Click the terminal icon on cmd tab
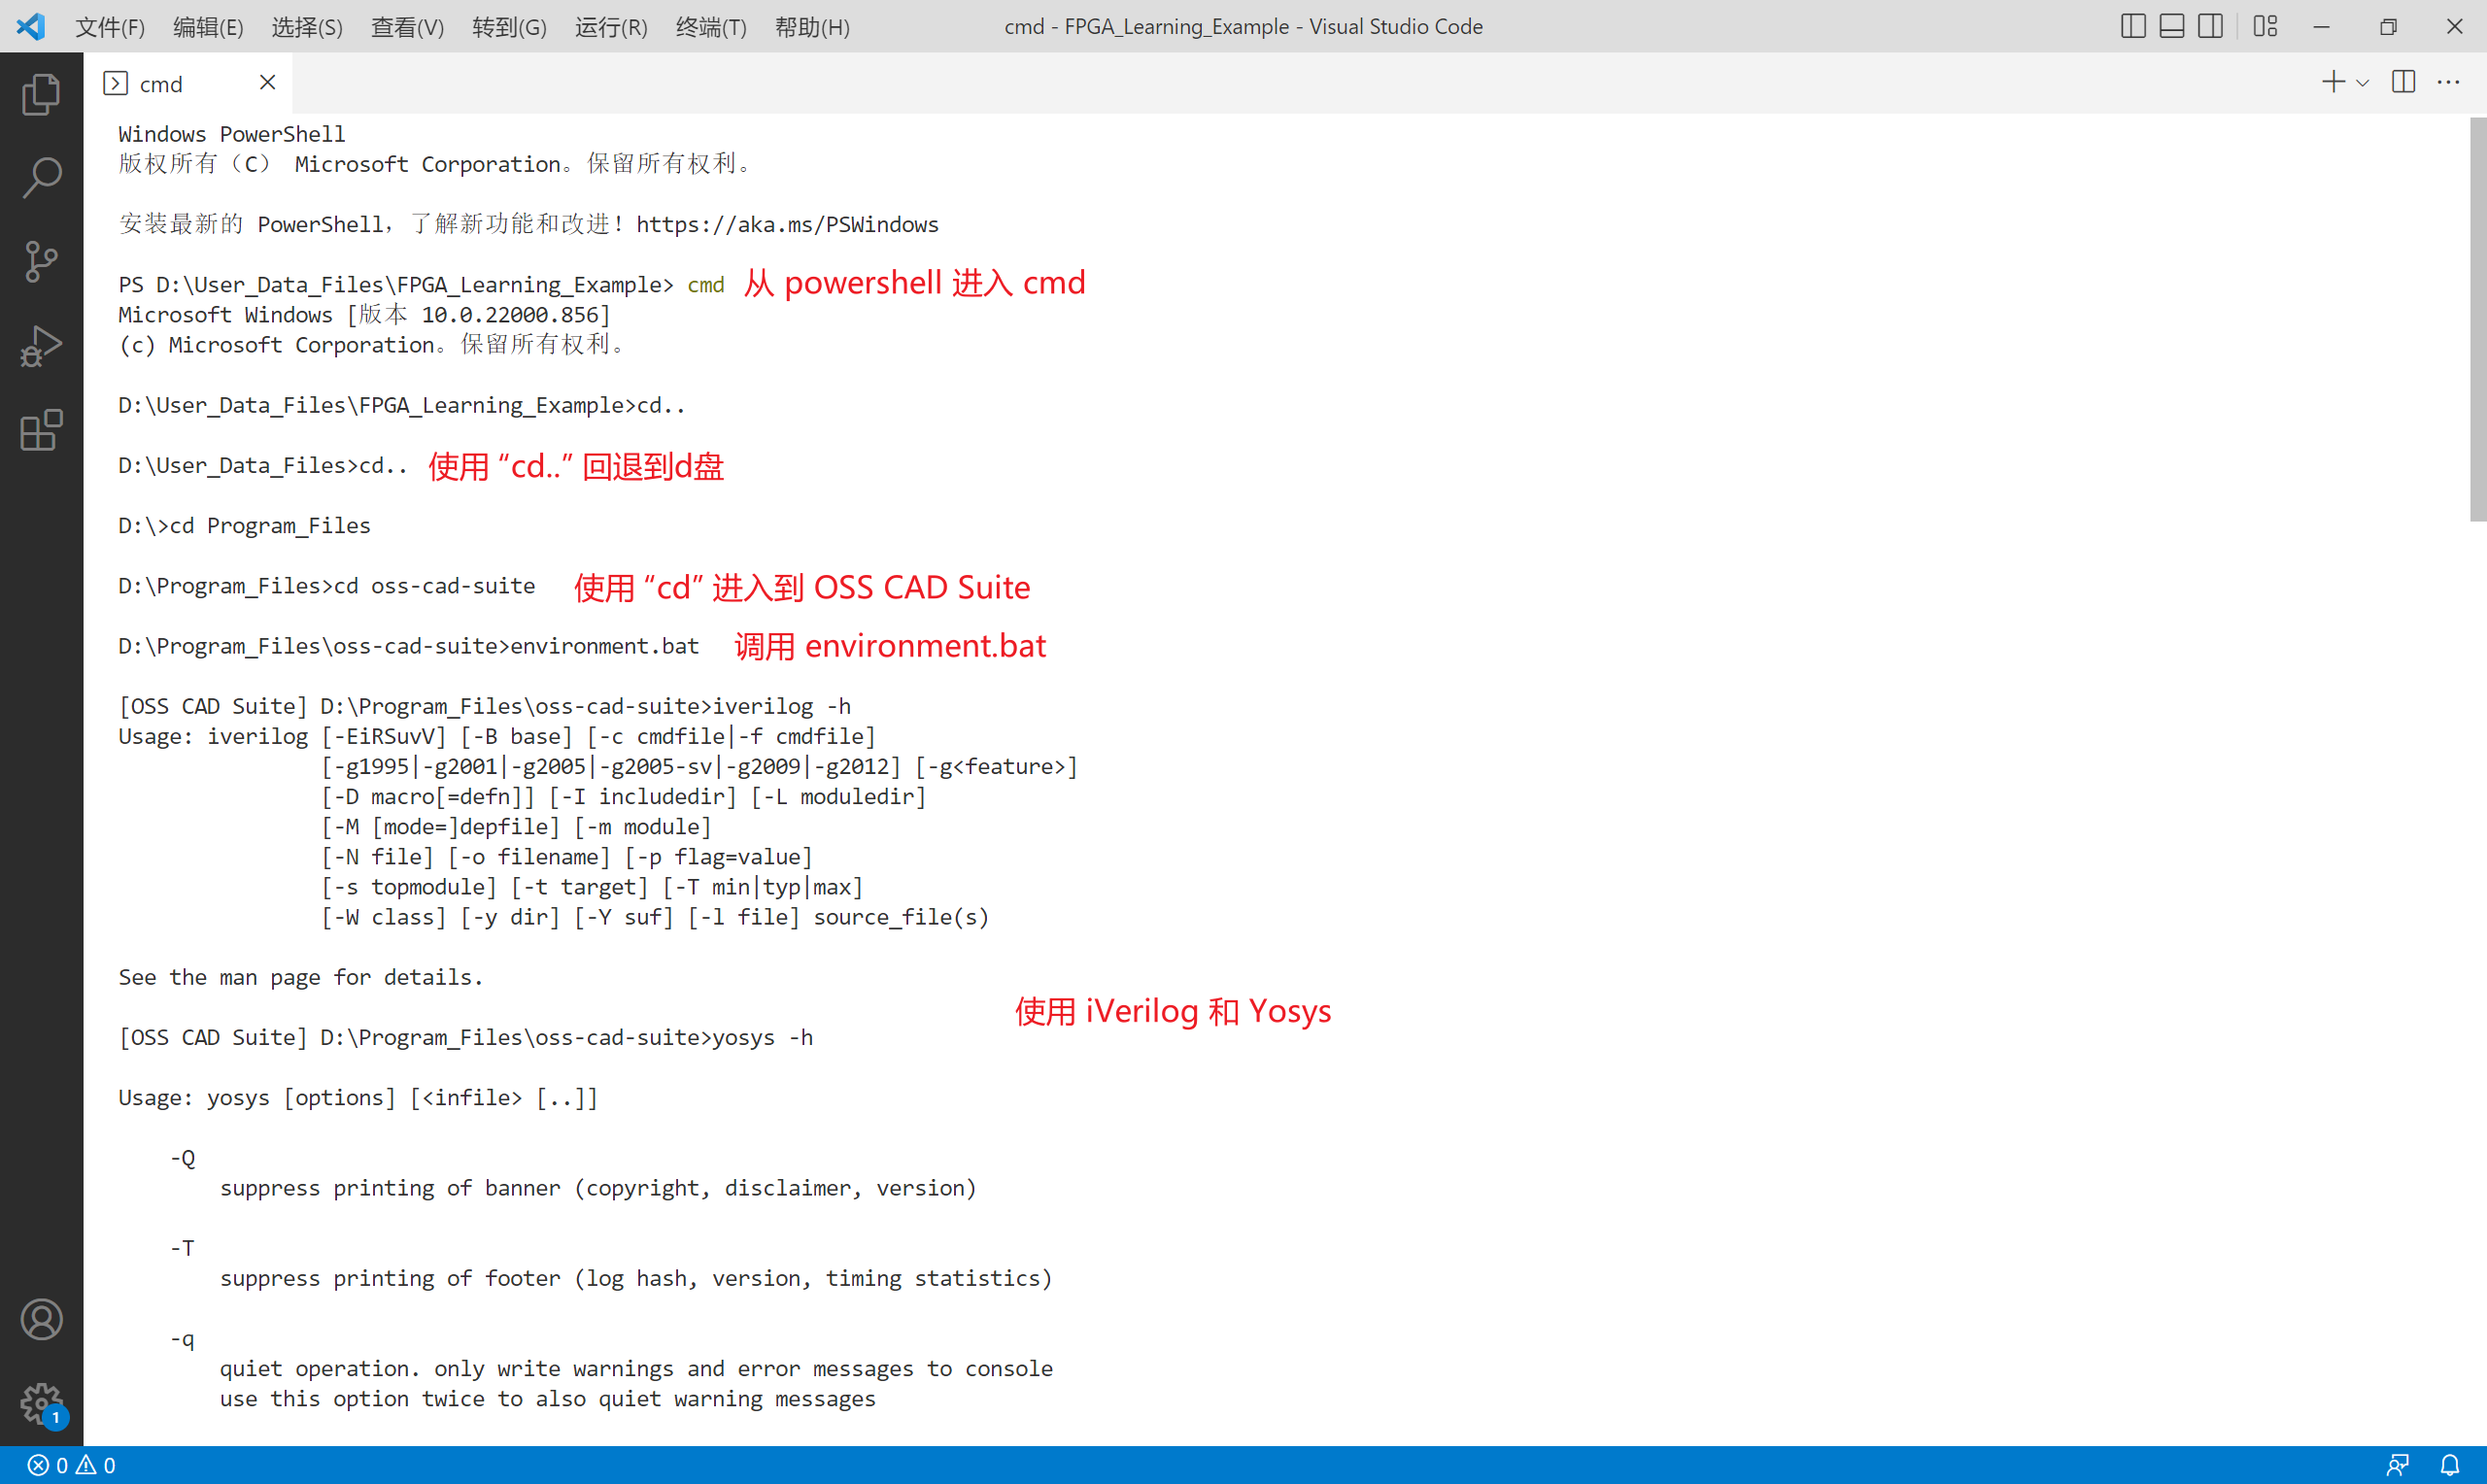This screenshot has height=1484, width=2487. click(x=116, y=84)
